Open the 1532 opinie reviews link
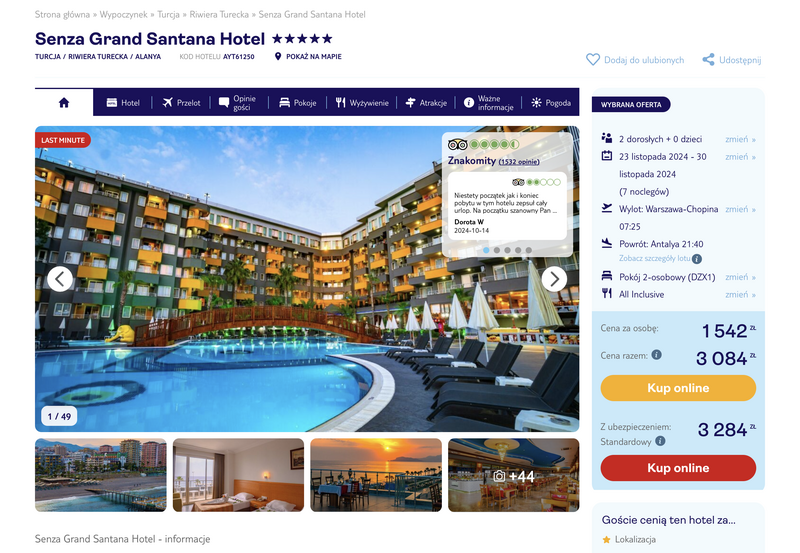The image size is (800, 553). point(519,162)
